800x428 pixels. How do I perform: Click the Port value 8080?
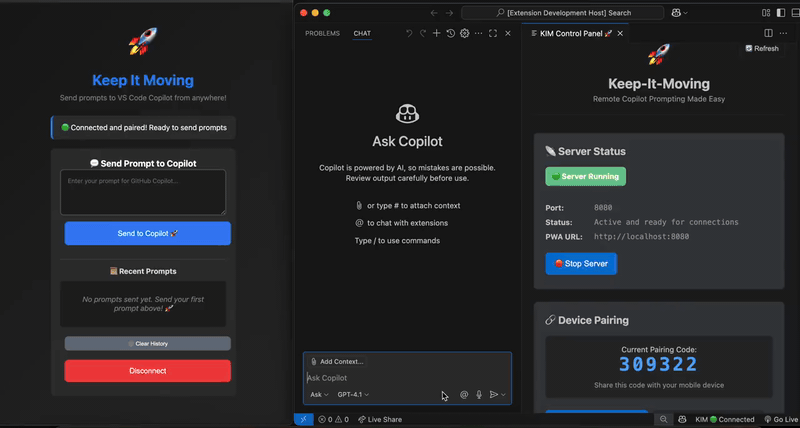click(x=603, y=208)
